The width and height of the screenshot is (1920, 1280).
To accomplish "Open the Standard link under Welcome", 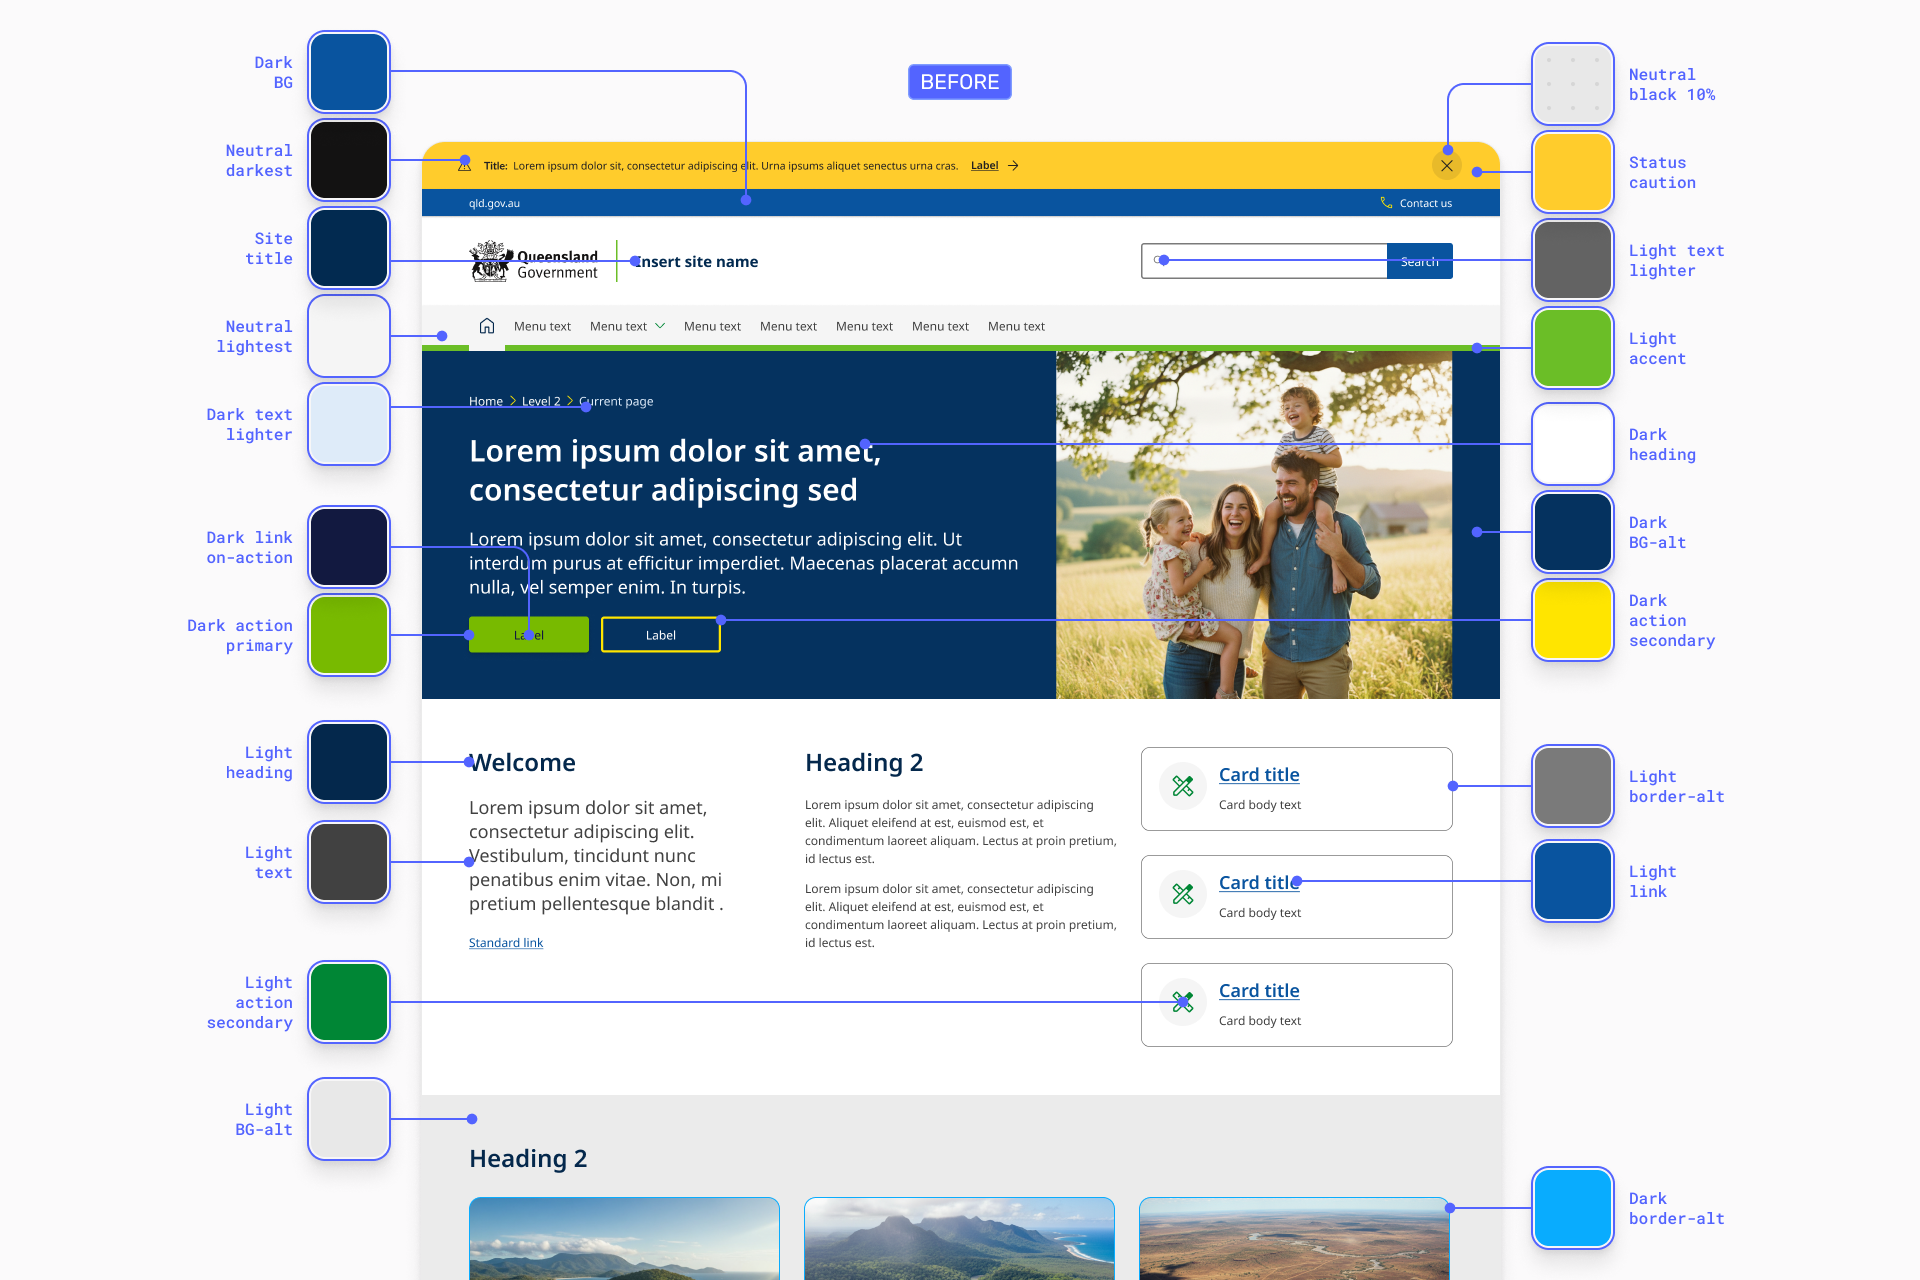I will coord(506,943).
